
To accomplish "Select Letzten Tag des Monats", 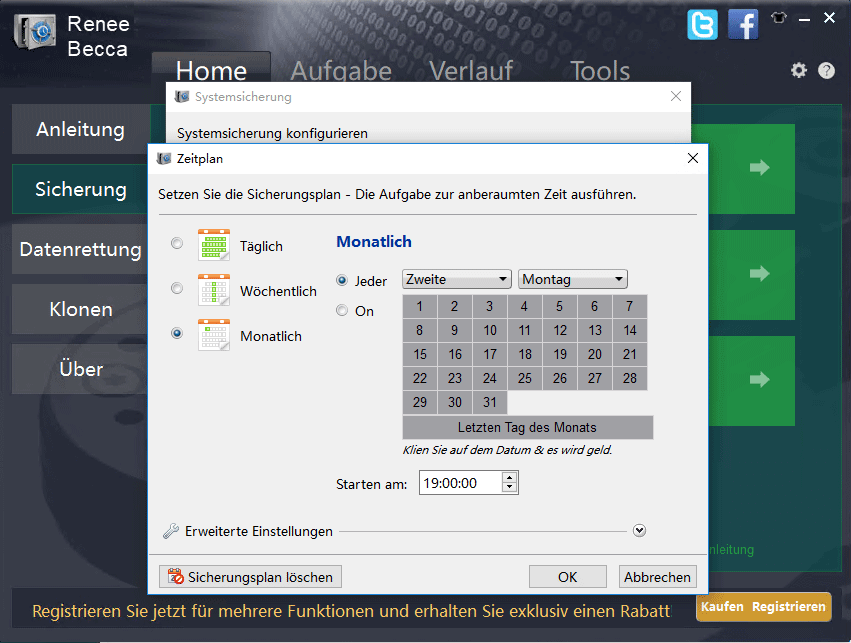I will (x=528, y=428).
